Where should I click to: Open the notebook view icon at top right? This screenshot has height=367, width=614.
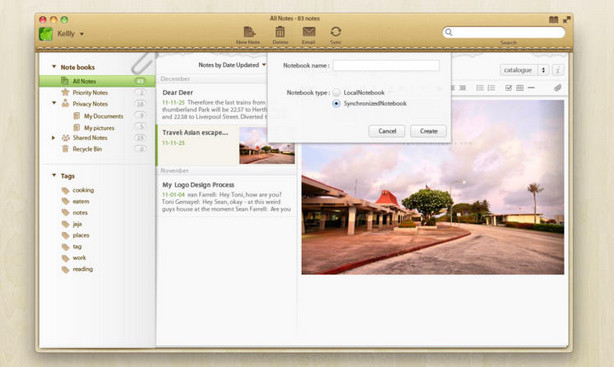click(553, 20)
